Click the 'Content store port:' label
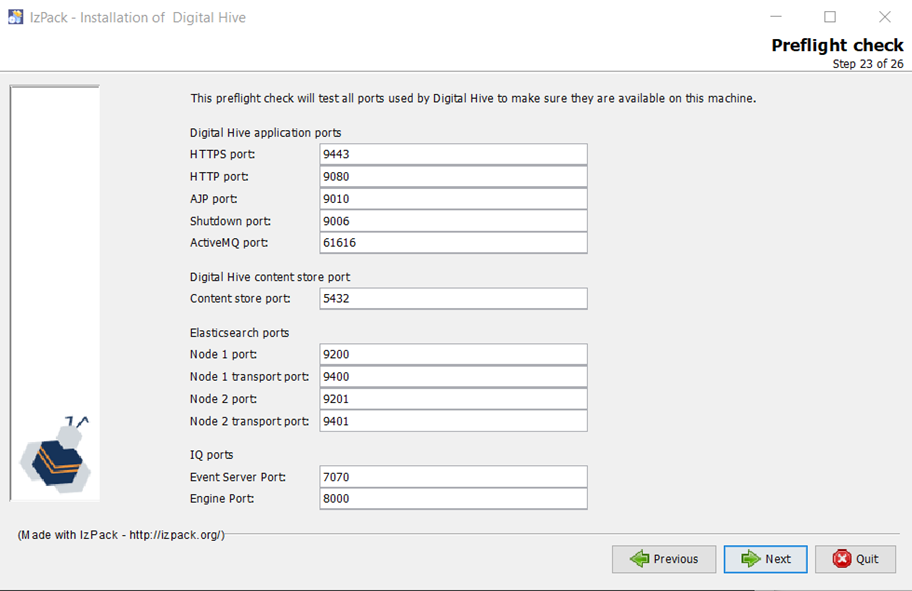912x591 pixels. (x=240, y=298)
